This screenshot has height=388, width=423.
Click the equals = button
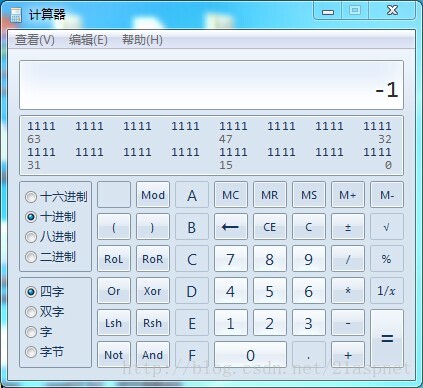[387, 339]
